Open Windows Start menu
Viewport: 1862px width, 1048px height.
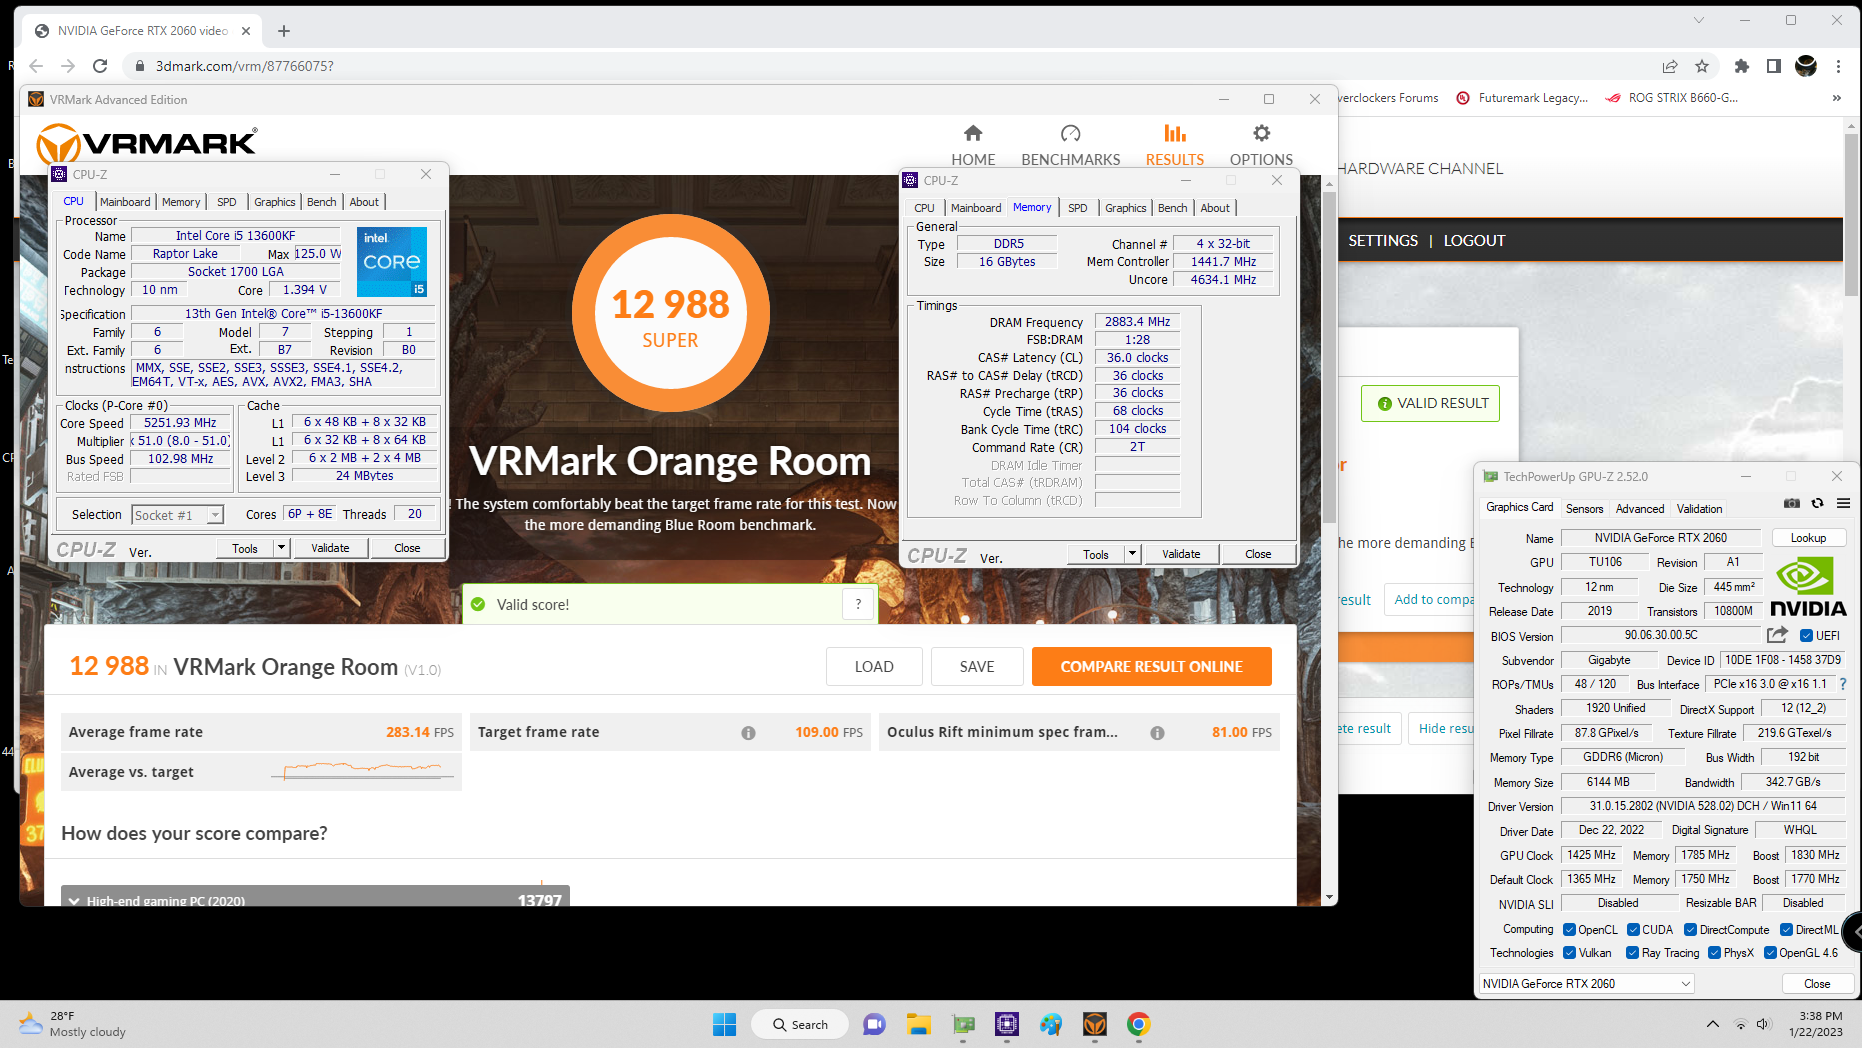724,1024
